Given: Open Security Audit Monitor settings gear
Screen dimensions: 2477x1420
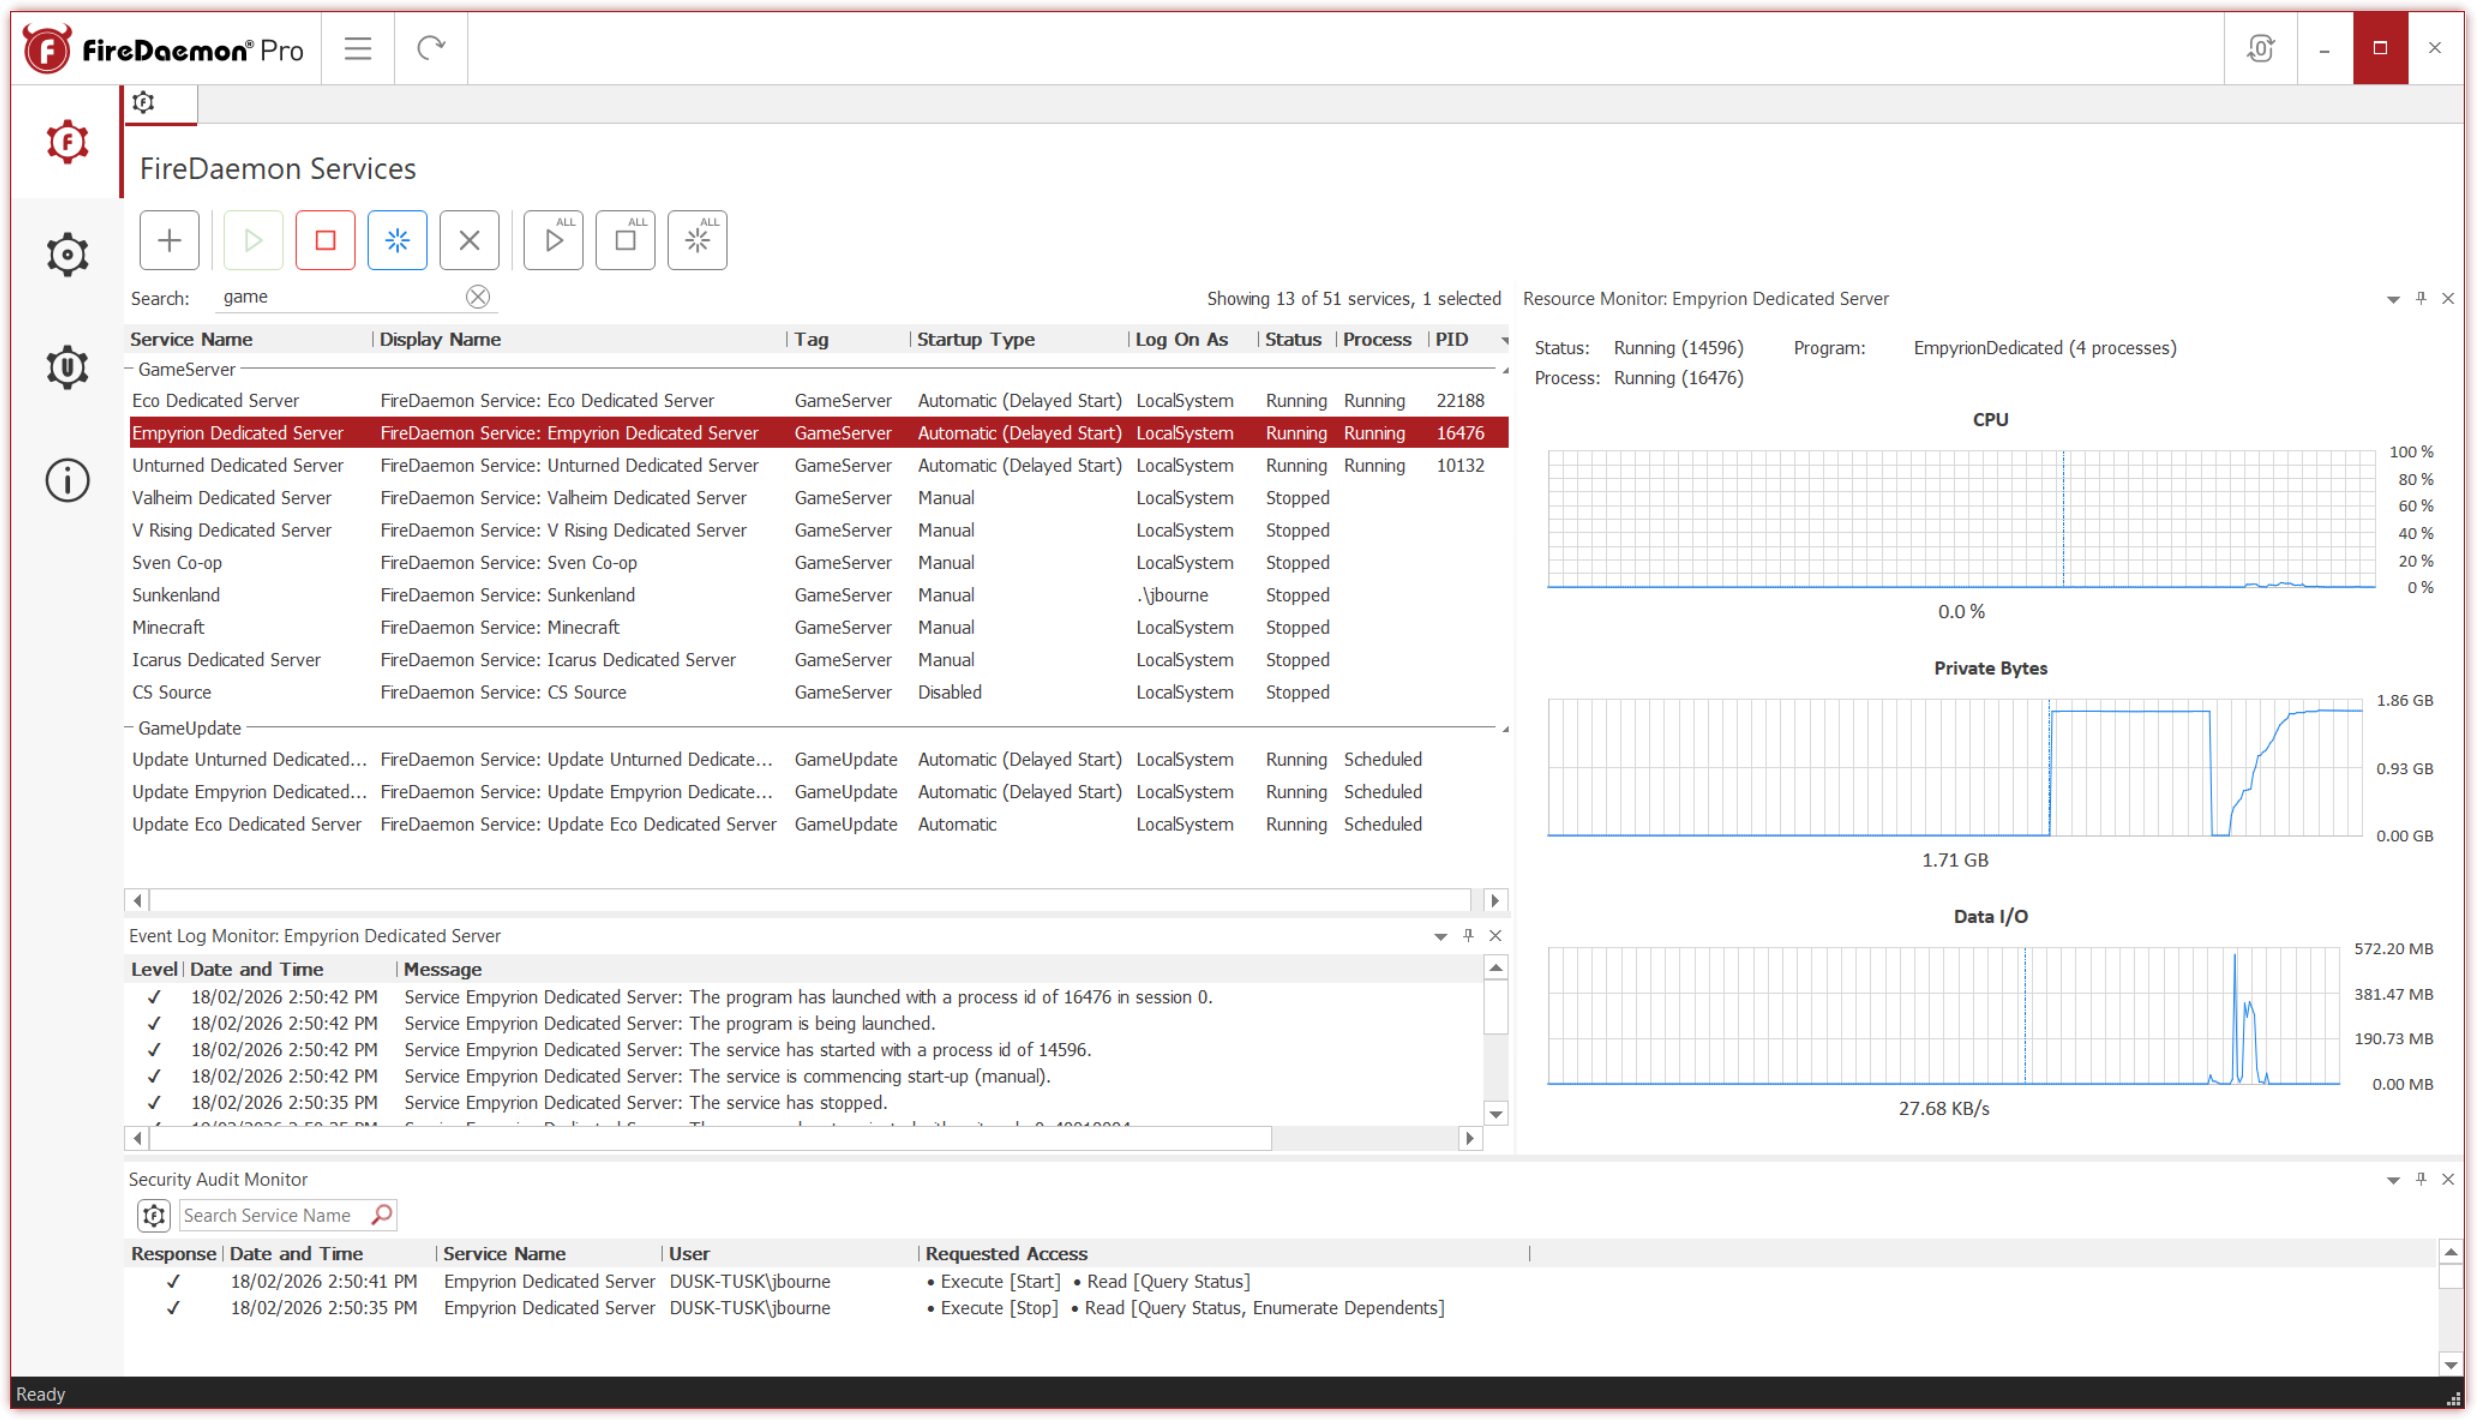Looking at the screenshot, I should (x=153, y=1215).
